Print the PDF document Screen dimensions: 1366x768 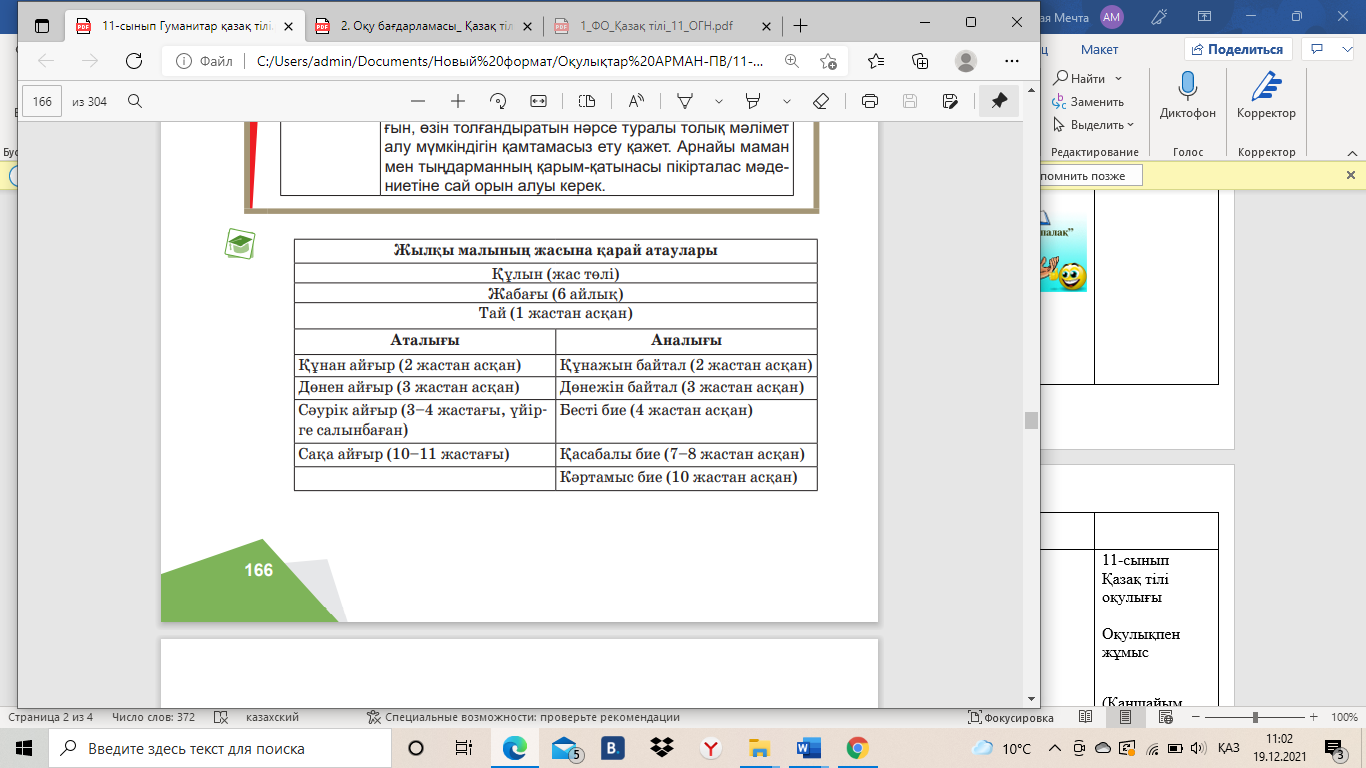[870, 101]
